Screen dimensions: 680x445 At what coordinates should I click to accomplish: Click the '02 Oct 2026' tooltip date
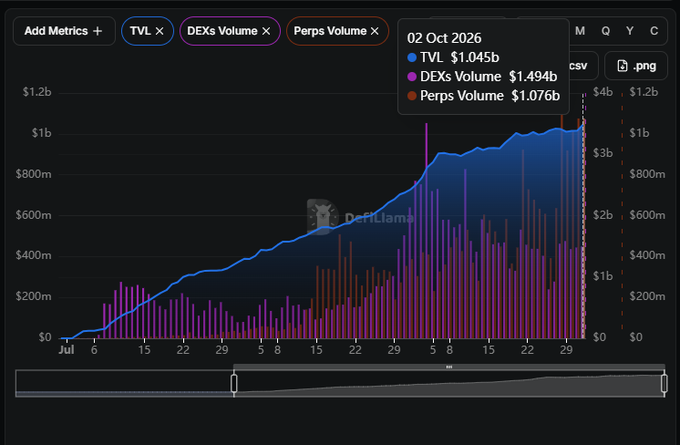click(444, 38)
